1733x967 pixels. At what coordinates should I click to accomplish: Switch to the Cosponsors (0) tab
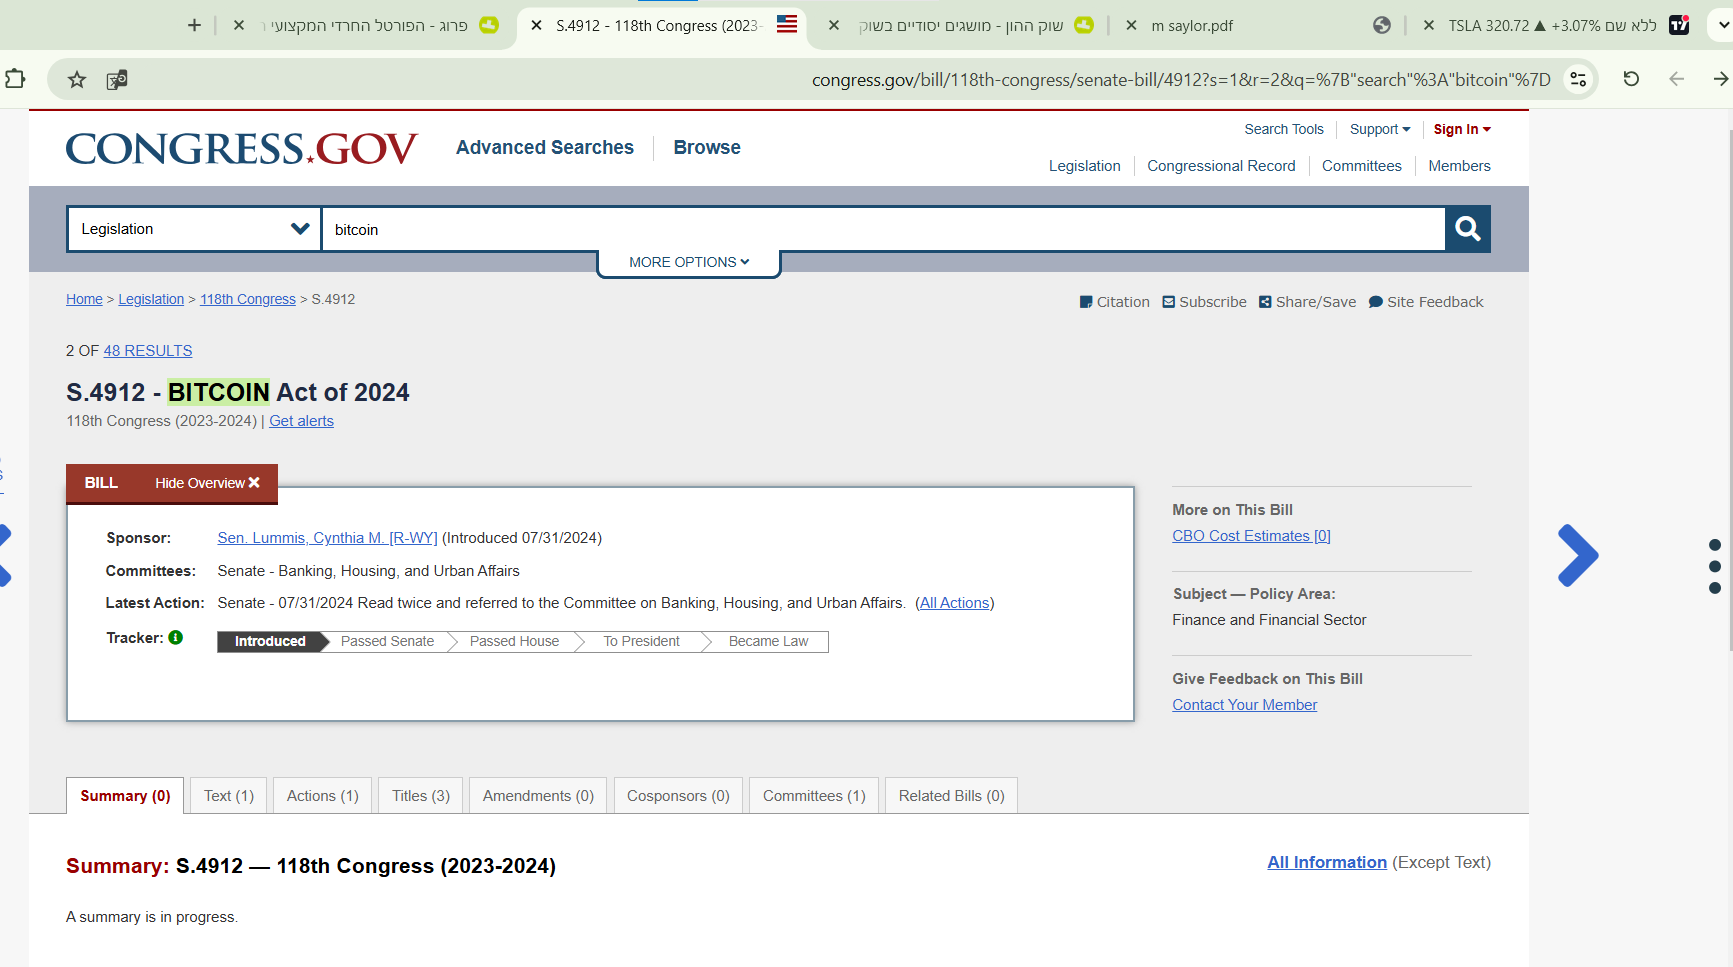tap(678, 796)
